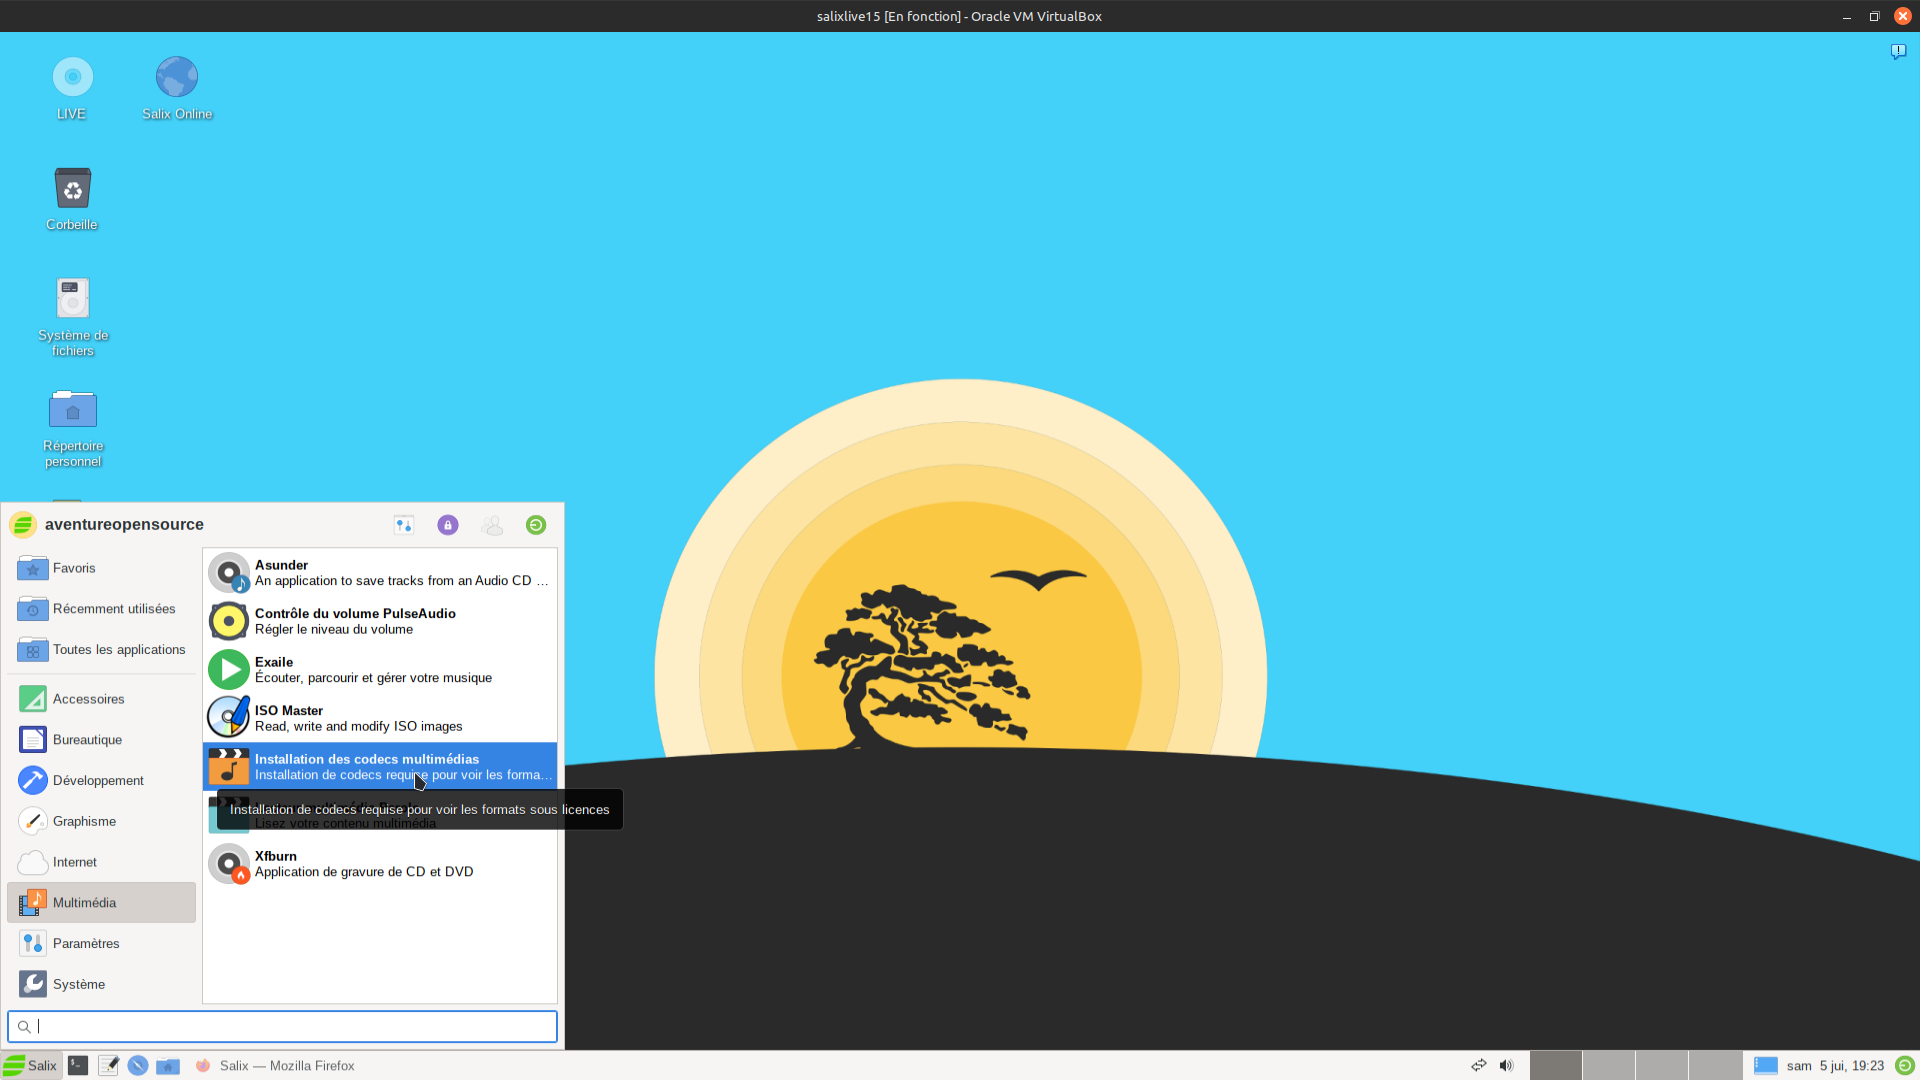Show Toutes les applications

pos(118,650)
